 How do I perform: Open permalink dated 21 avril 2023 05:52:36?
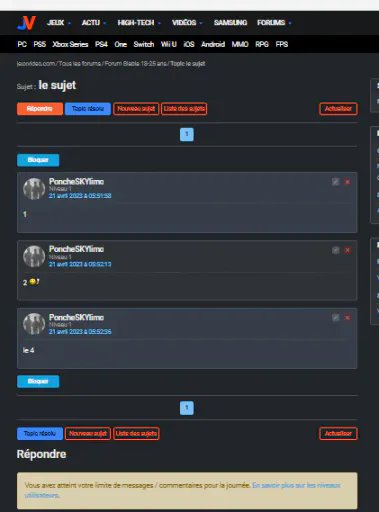(x=80, y=332)
